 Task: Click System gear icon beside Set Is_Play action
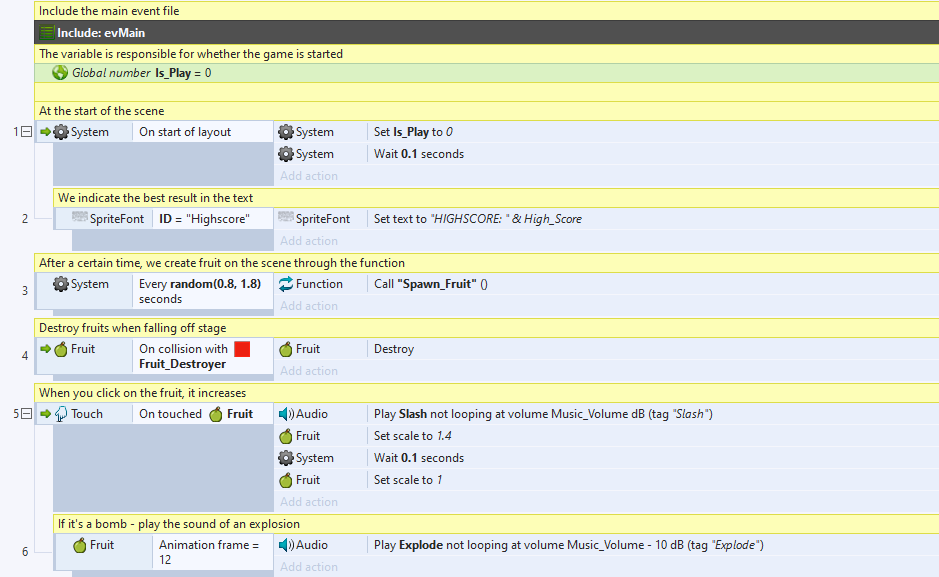tap(286, 132)
